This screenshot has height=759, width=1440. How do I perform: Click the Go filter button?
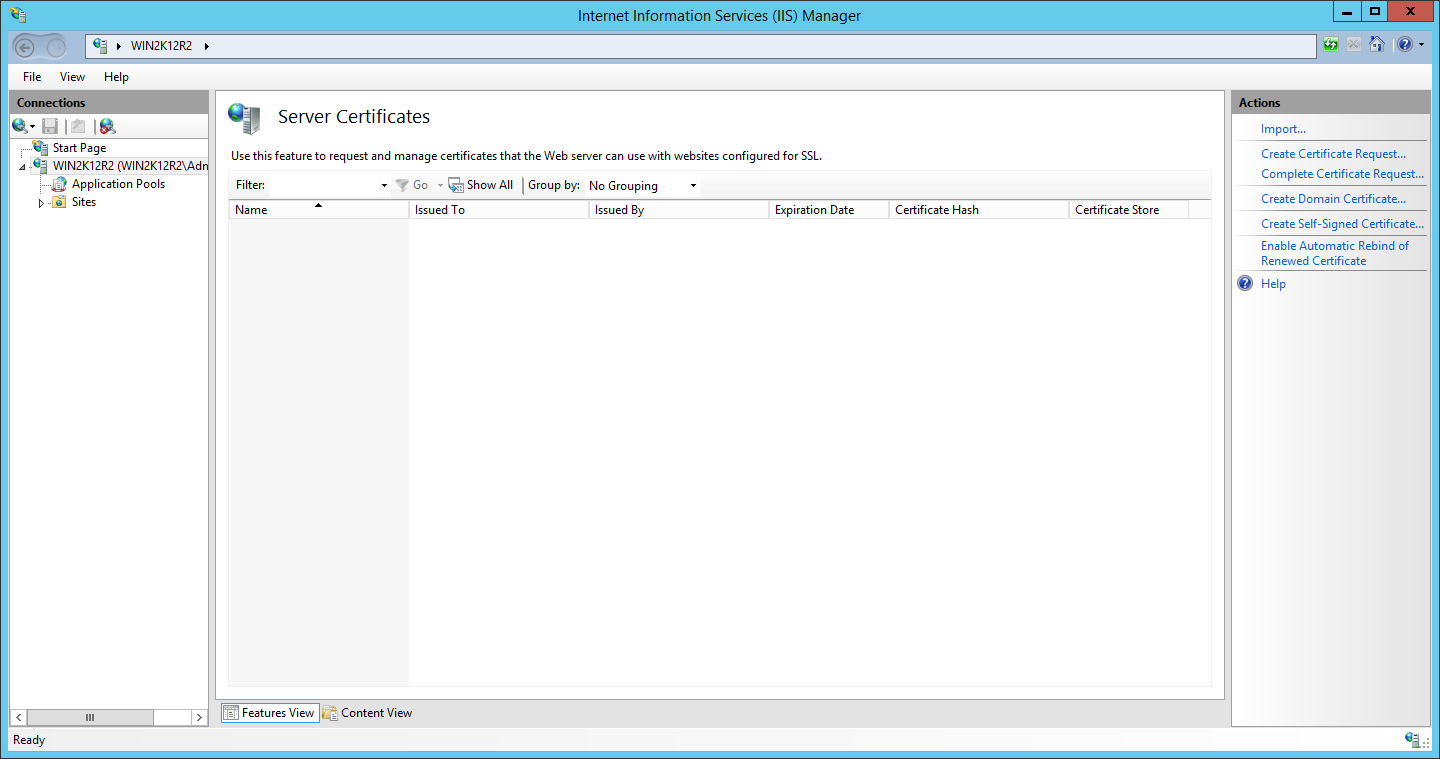[x=413, y=185]
